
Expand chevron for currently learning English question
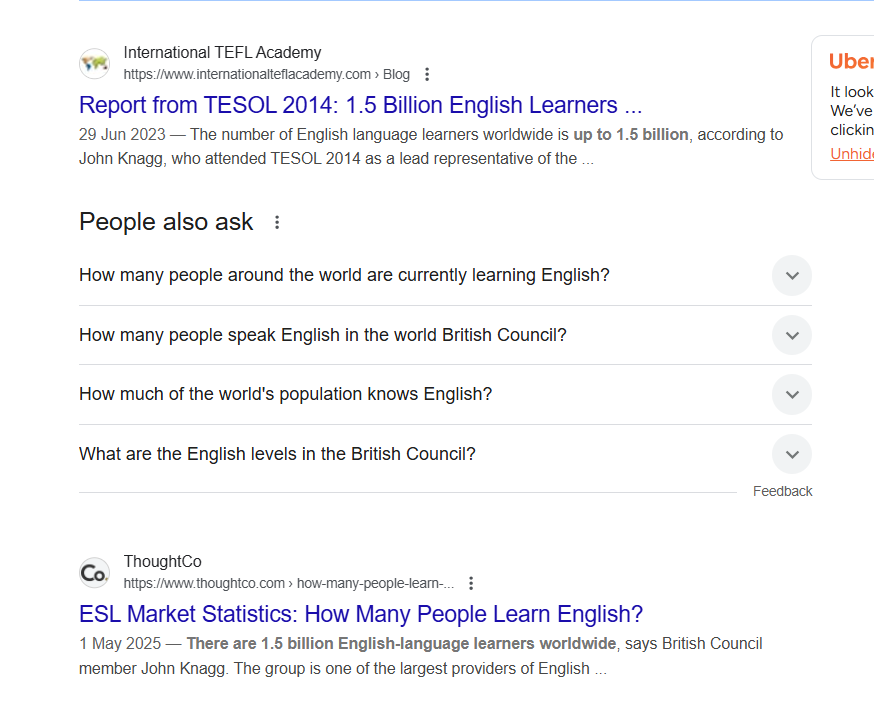pos(792,275)
